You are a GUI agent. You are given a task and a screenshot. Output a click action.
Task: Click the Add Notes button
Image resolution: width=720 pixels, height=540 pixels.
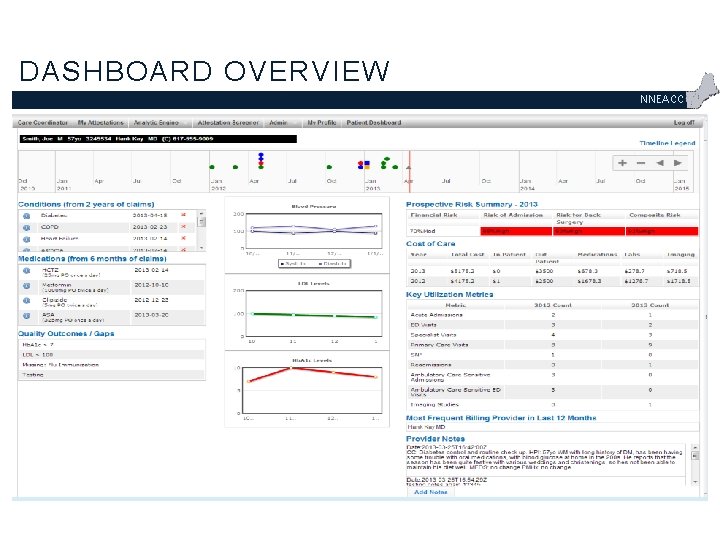click(x=431, y=492)
